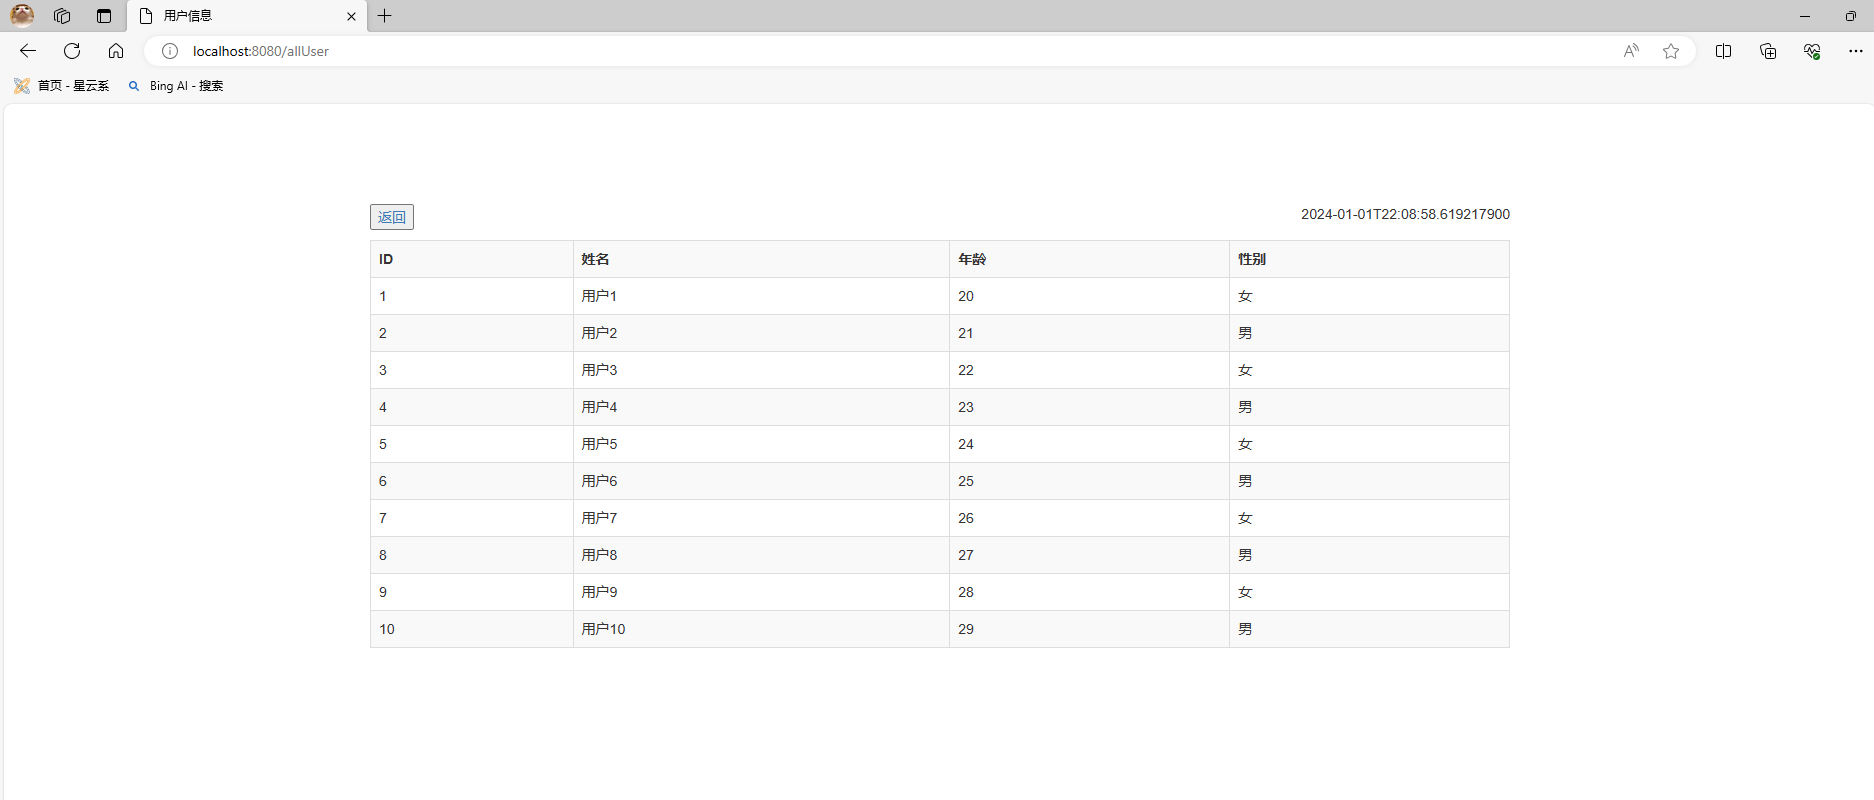Screen dimensions: 1874x800
Task: Open browser essentials heart icon
Action: click(x=1812, y=51)
